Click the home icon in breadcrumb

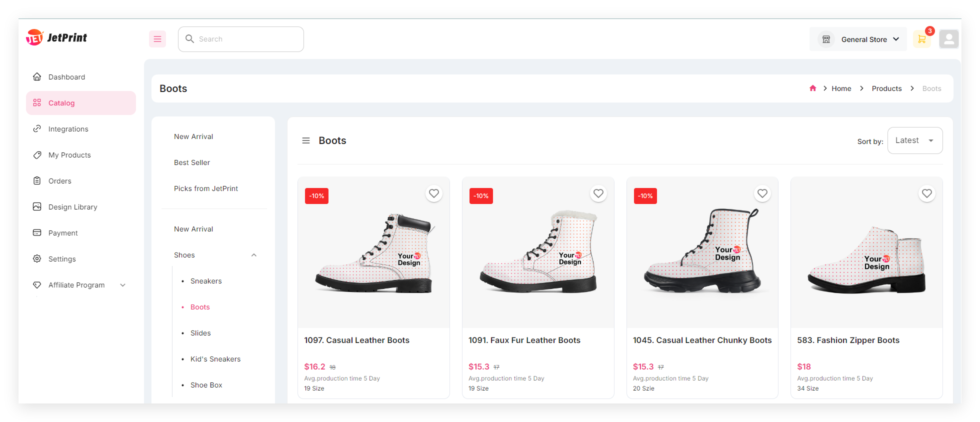pos(813,89)
